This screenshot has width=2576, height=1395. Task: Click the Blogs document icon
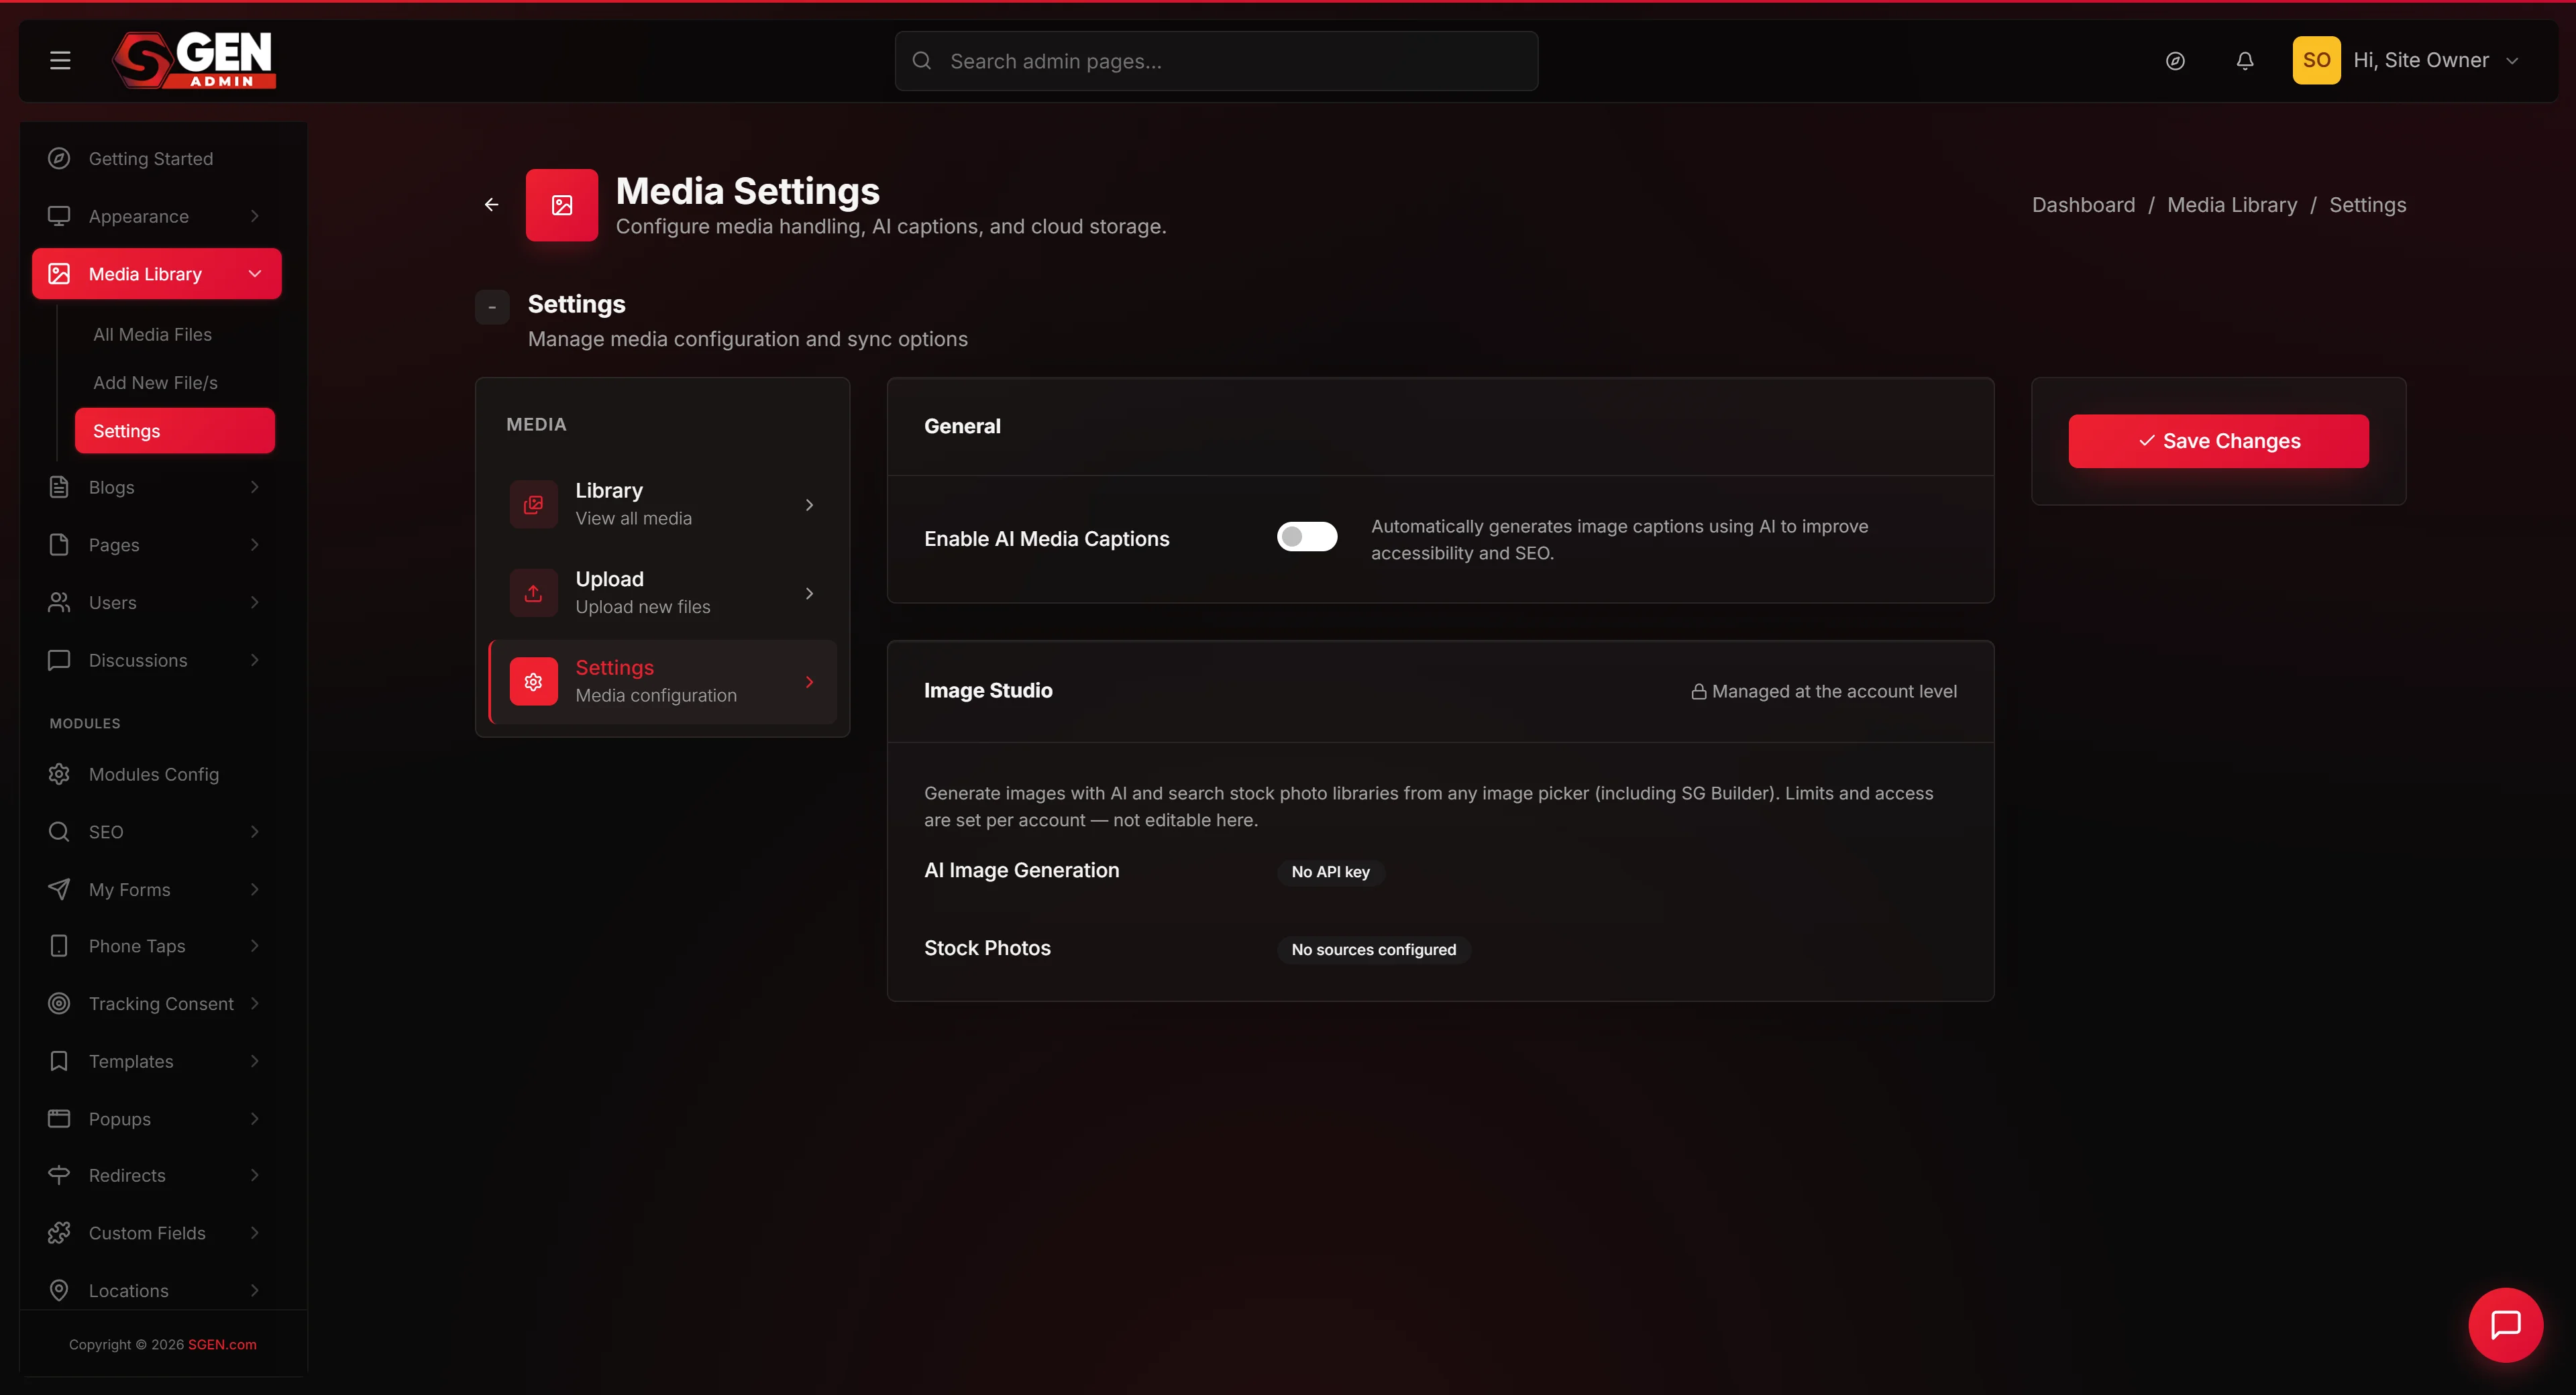(59, 487)
